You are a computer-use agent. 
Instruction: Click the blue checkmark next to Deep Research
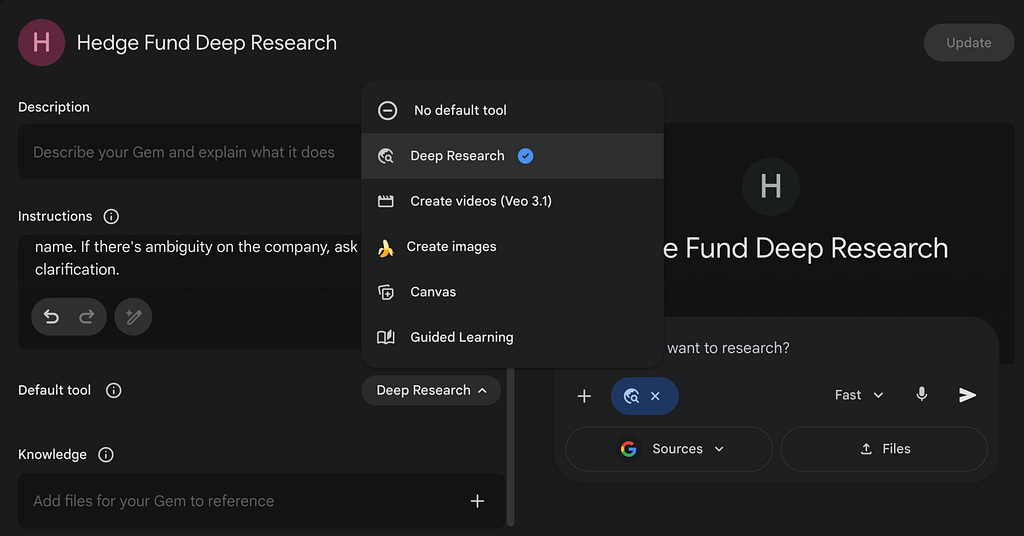[x=526, y=156]
